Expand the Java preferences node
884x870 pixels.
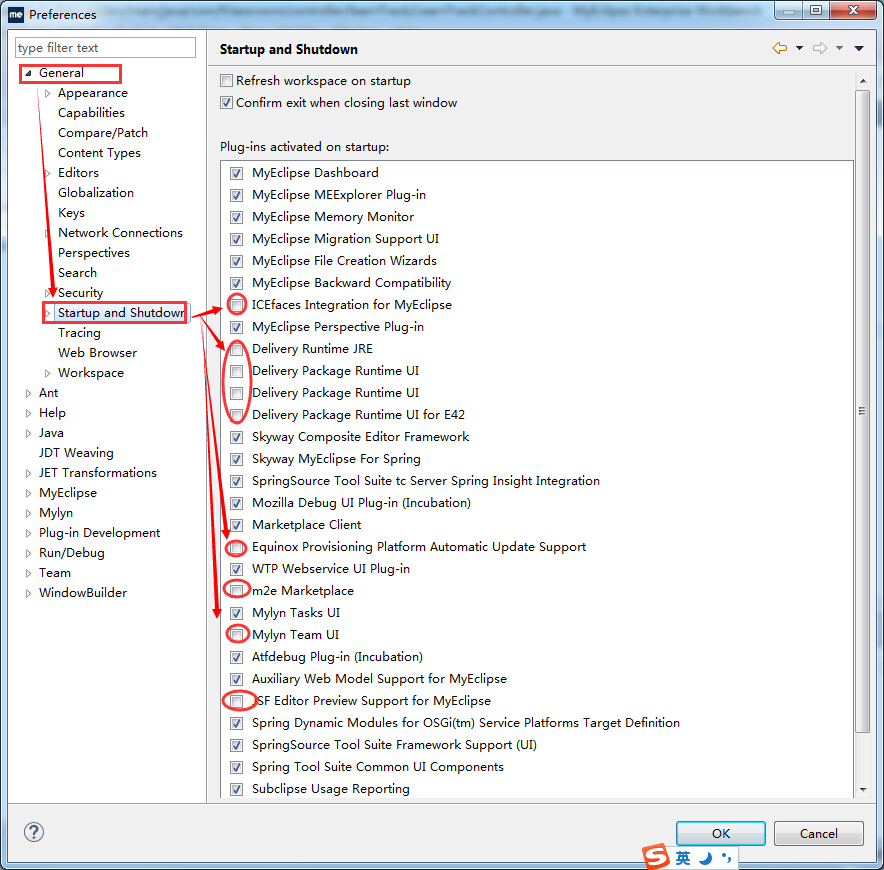tap(28, 433)
